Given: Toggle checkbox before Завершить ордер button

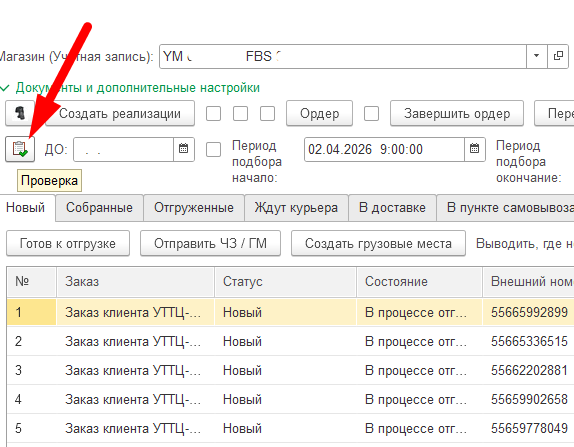Looking at the screenshot, I should (371, 113).
